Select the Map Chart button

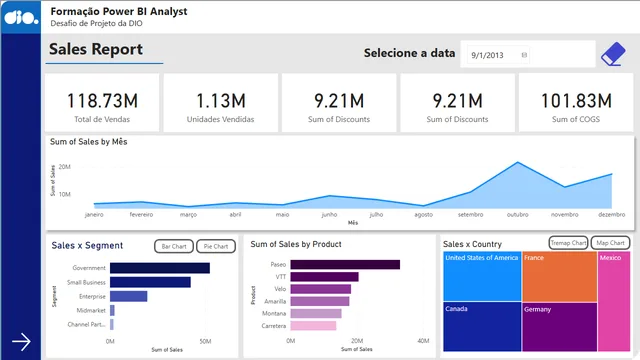(610, 242)
